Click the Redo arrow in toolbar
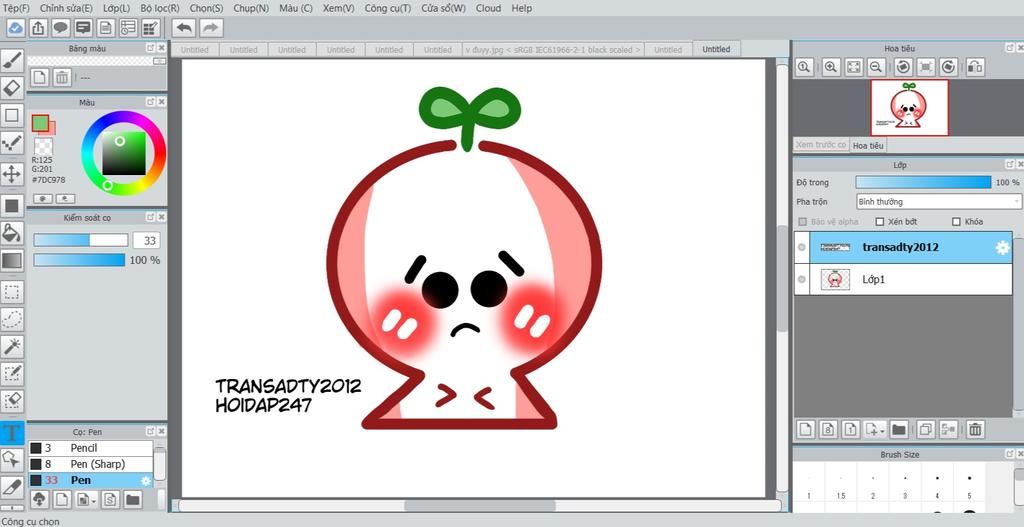 [x=210, y=28]
